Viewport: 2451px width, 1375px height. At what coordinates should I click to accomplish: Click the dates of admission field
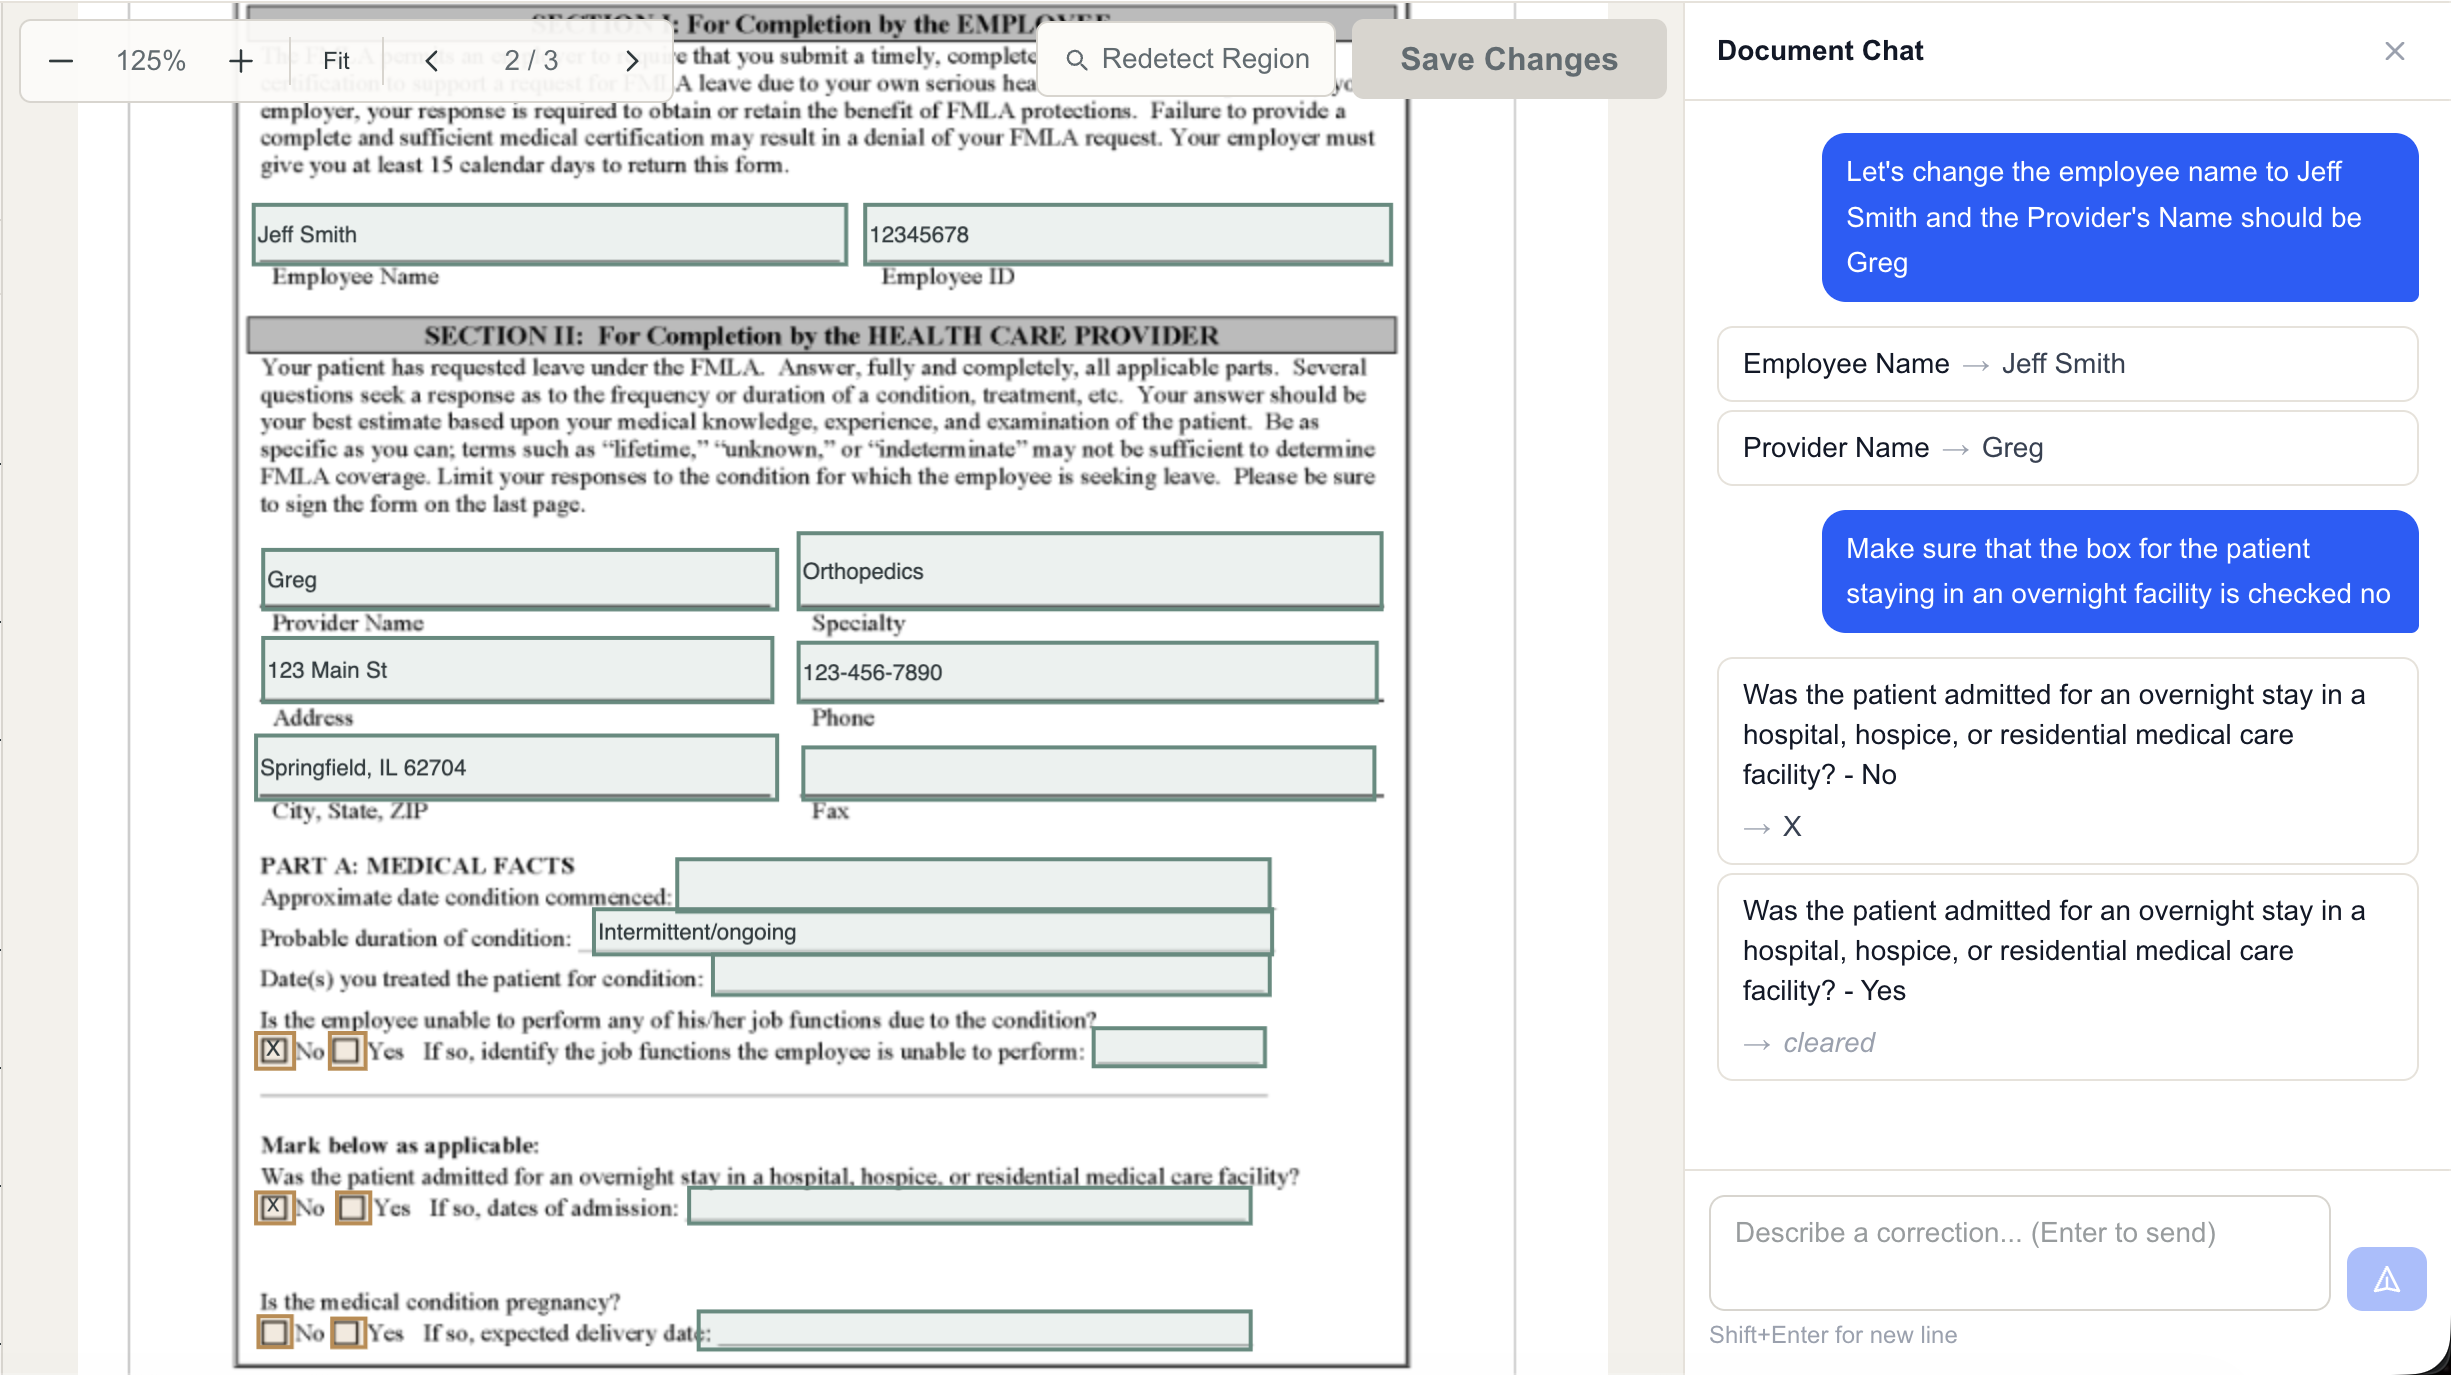(x=970, y=1207)
